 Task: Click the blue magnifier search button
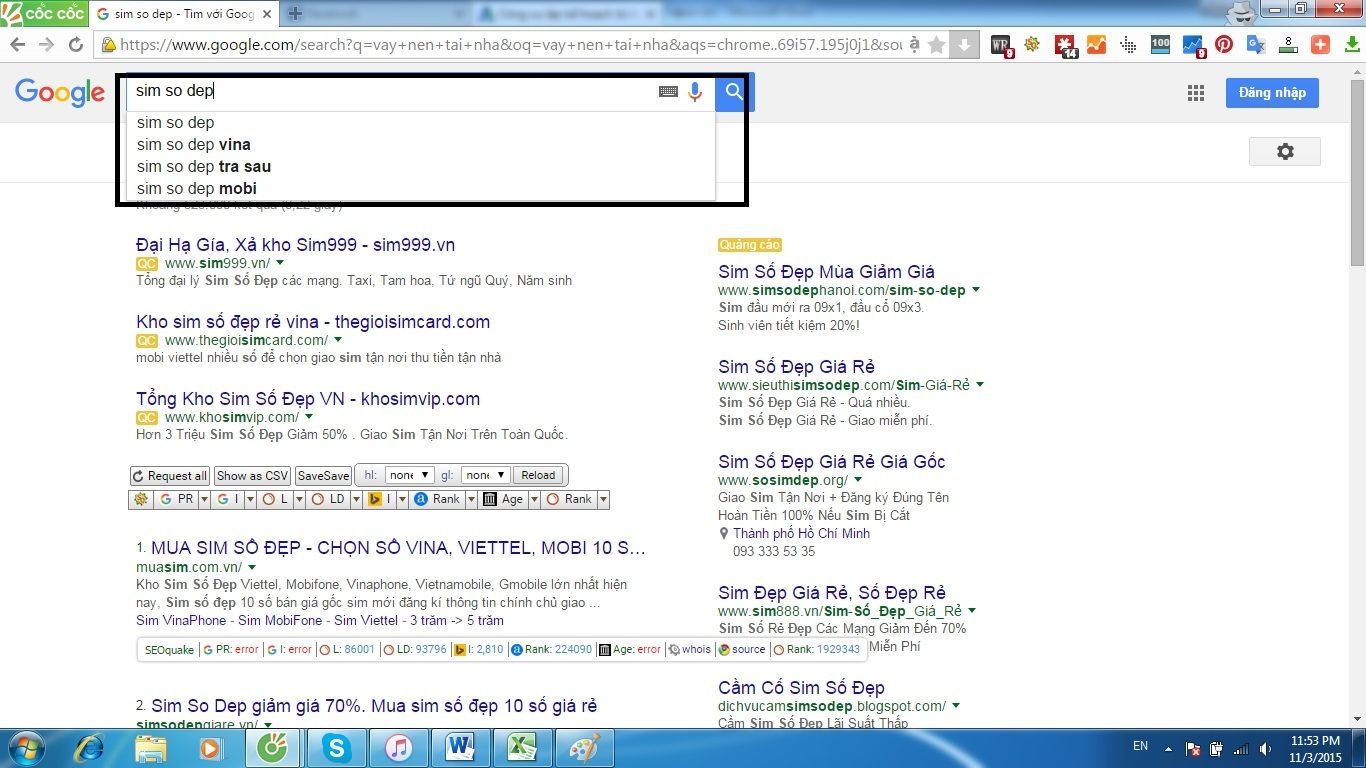click(735, 92)
